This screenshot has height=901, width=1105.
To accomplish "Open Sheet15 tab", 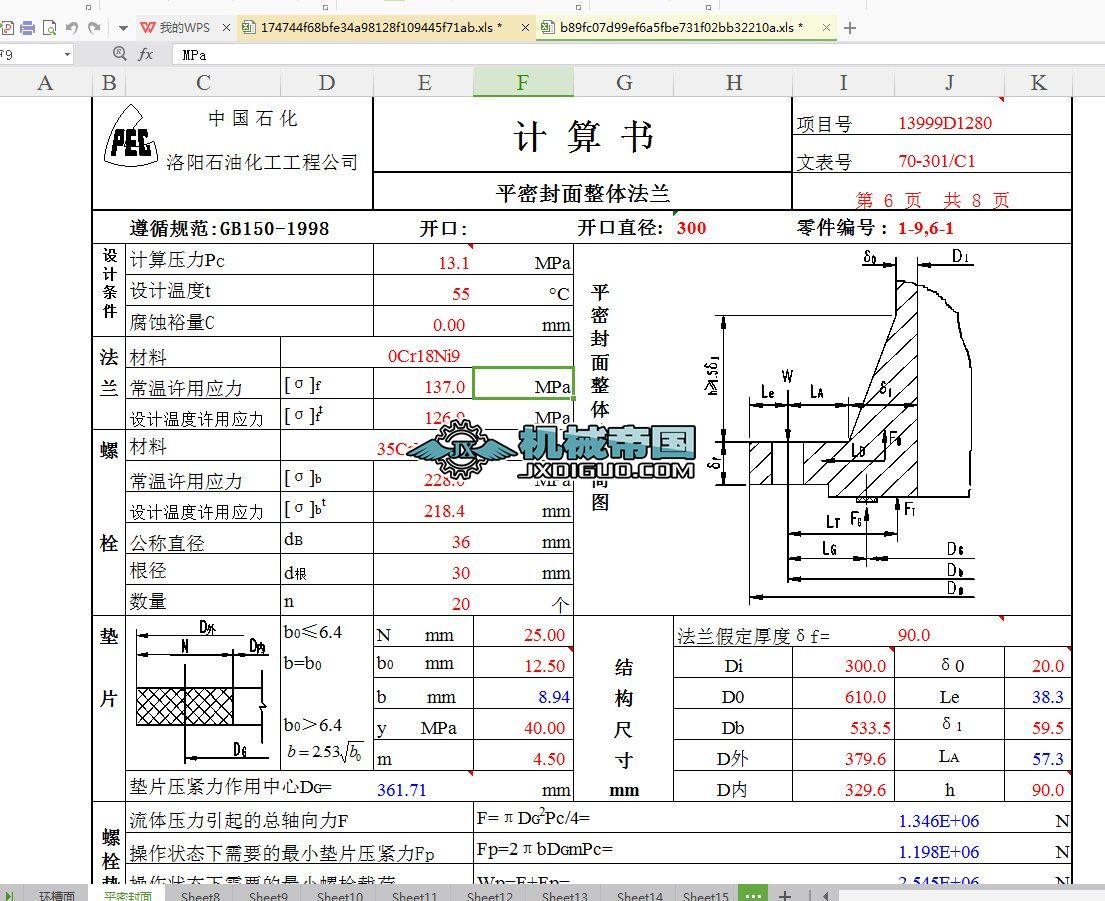I will (x=705, y=896).
